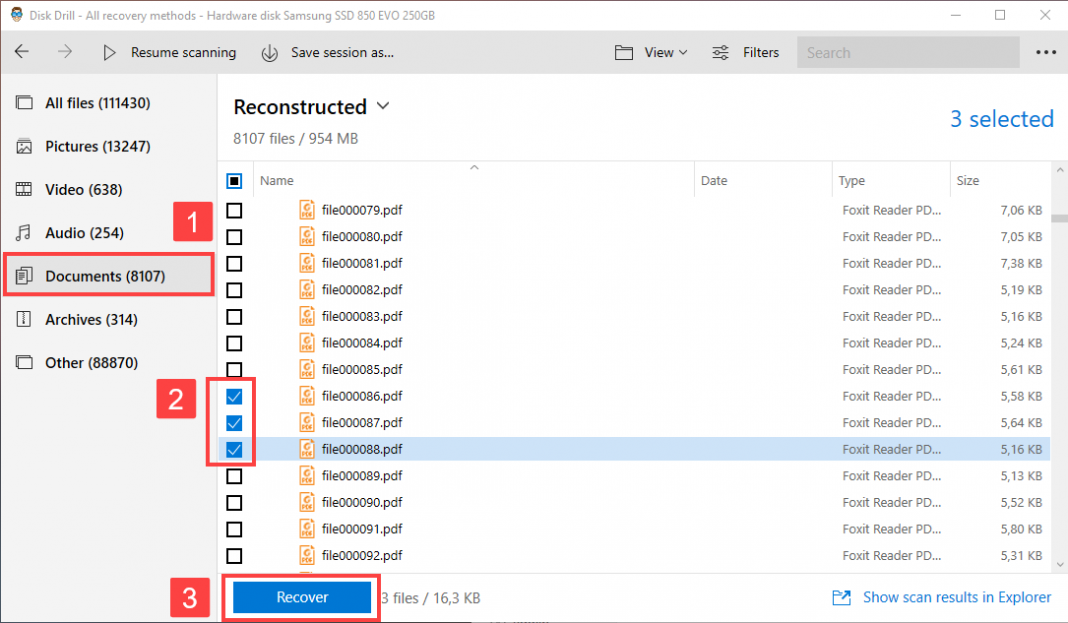1068x623 pixels.
Task: Click the PDF icon next to file000079.pdf
Action: [x=306, y=209]
